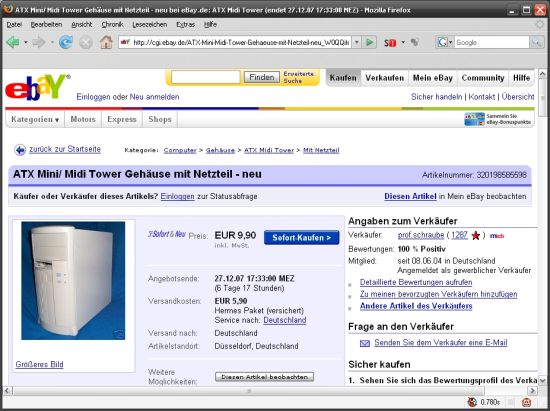Go to Firefox home page via house icon
The image size is (550, 411).
click(x=106, y=42)
